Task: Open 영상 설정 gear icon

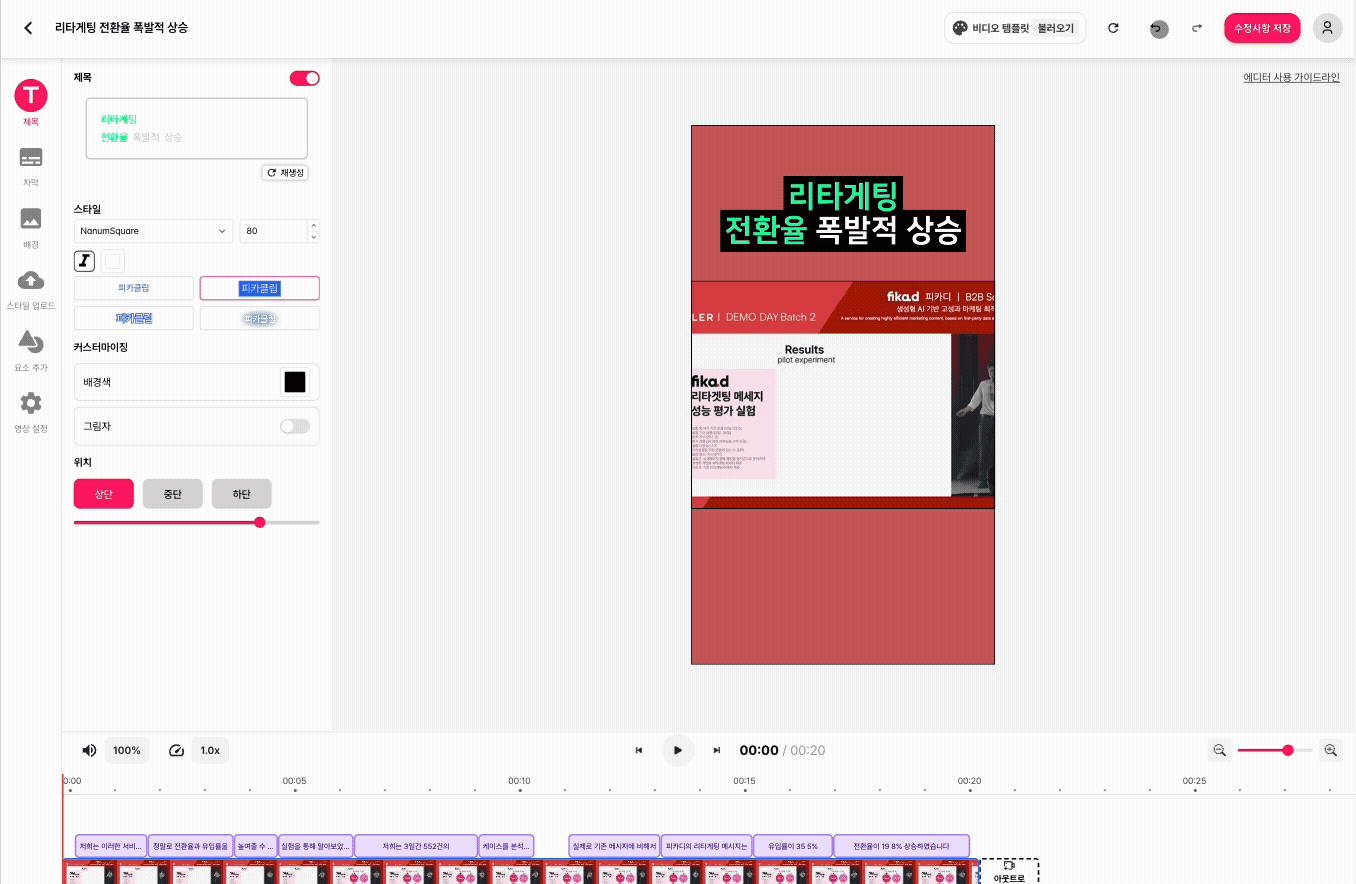Action: point(31,403)
